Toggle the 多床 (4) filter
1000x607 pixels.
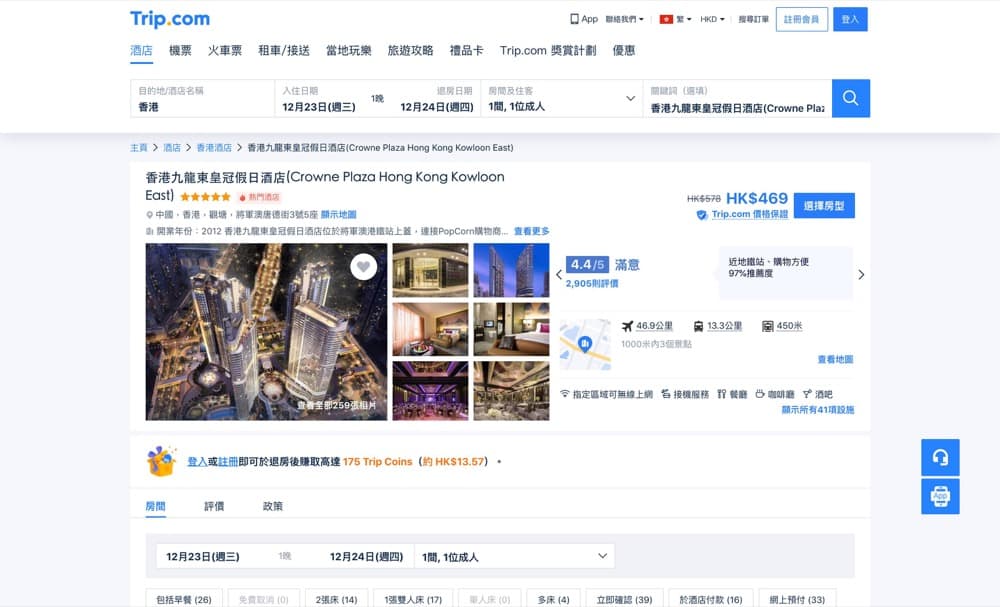(553, 599)
